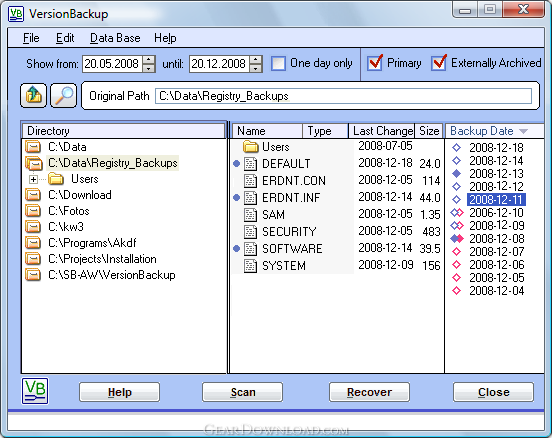
Task: Click the Scan button
Action: coord(243,392)
